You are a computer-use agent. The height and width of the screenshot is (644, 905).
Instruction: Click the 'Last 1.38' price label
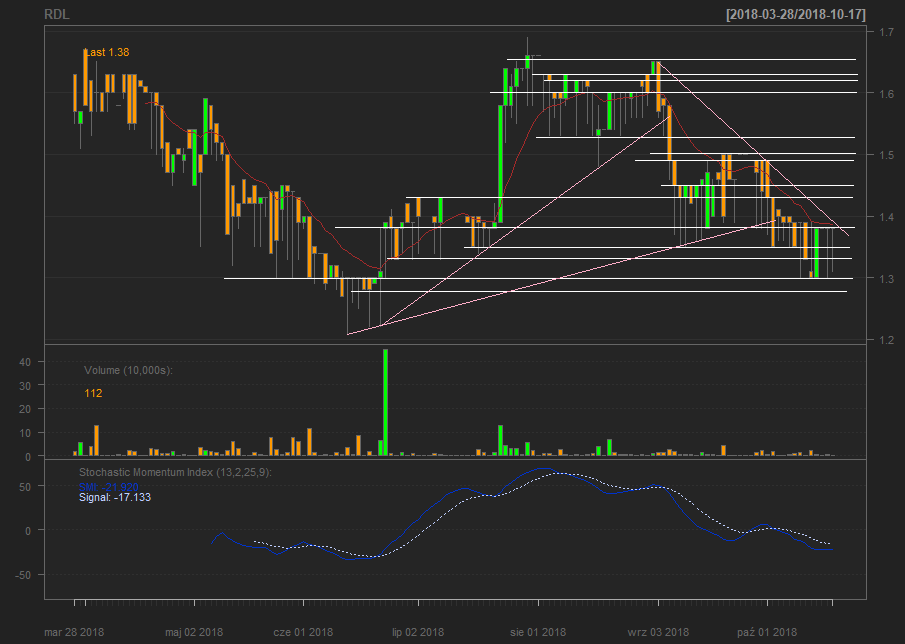point(107,53)
